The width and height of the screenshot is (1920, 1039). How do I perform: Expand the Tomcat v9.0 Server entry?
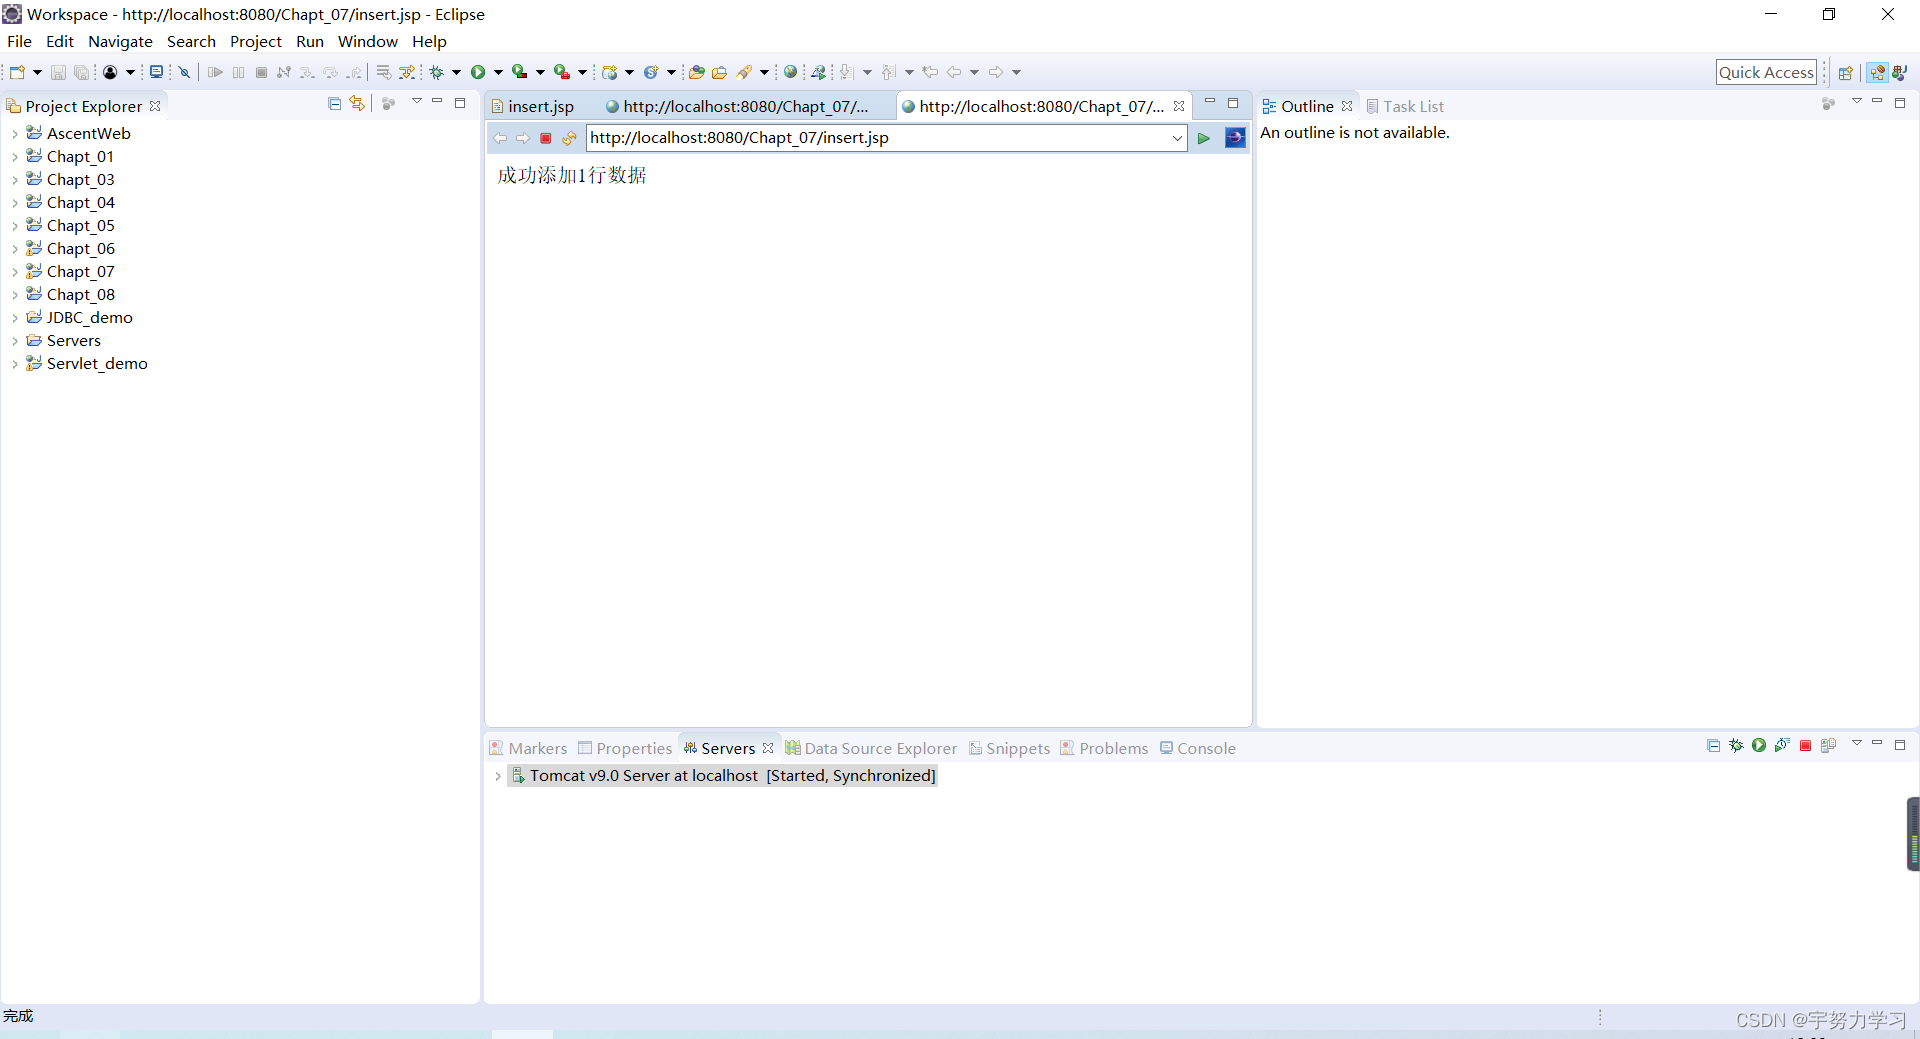(498, 776)
